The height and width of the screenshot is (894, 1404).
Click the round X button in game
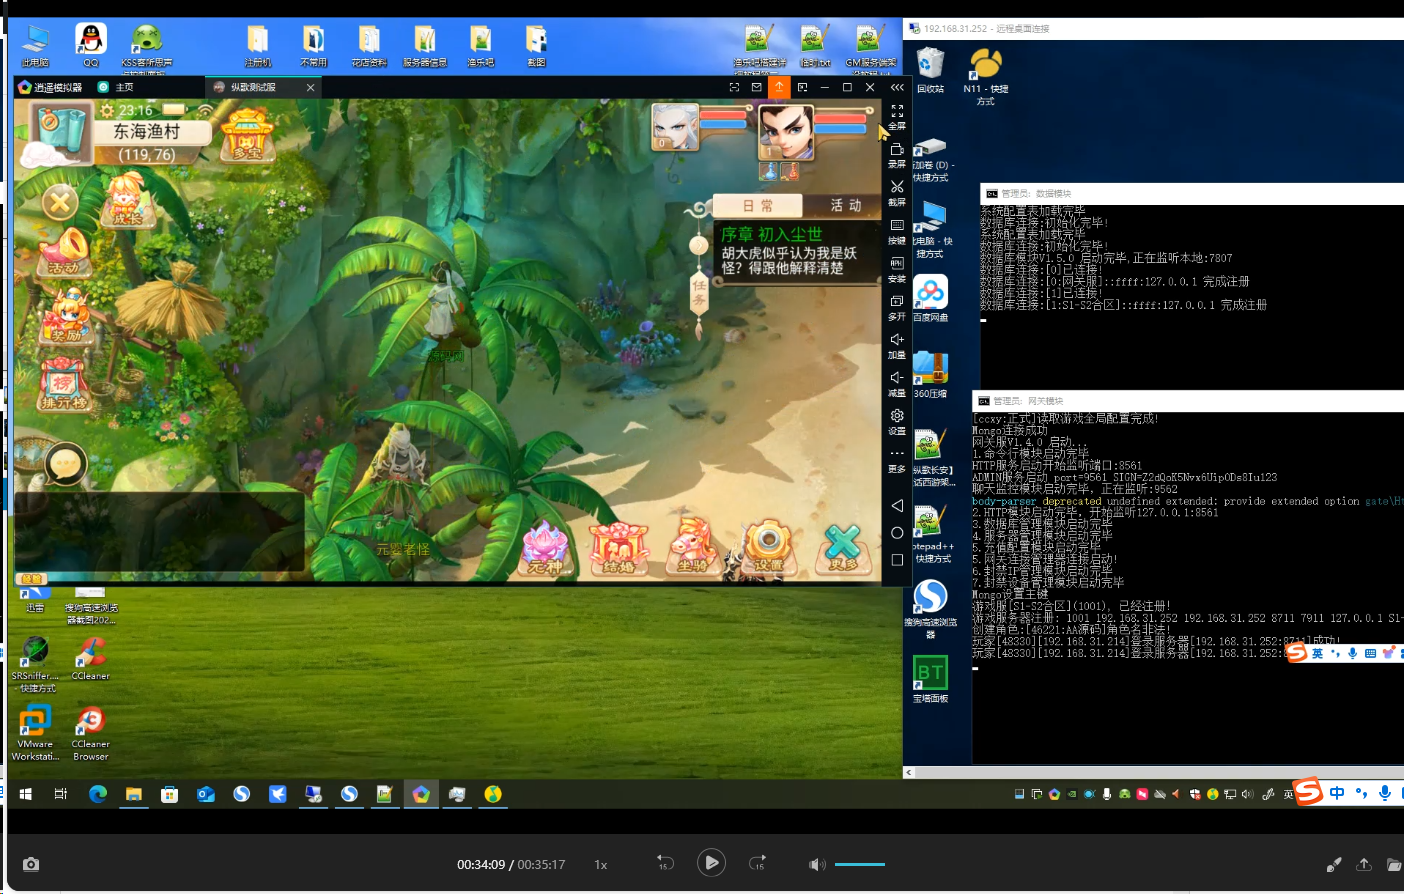pyautogui.click(x=60, y=204)
